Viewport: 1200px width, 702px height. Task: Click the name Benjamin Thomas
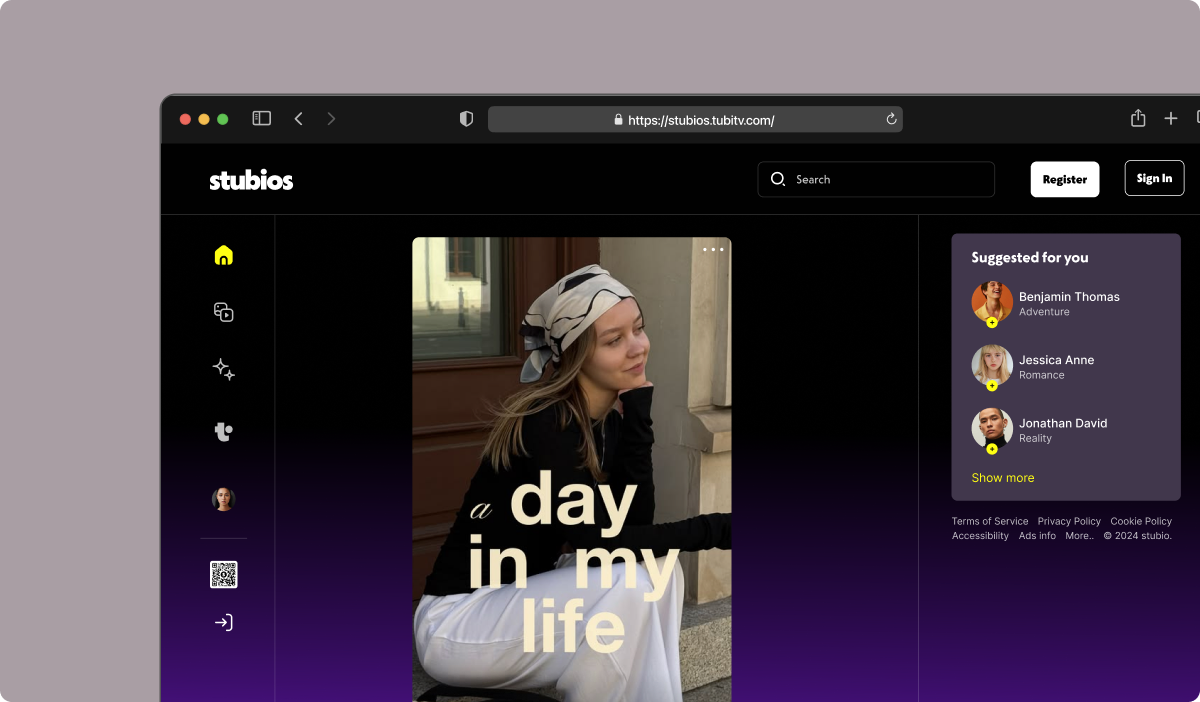pyautogui.click(x=1069, y=297)
